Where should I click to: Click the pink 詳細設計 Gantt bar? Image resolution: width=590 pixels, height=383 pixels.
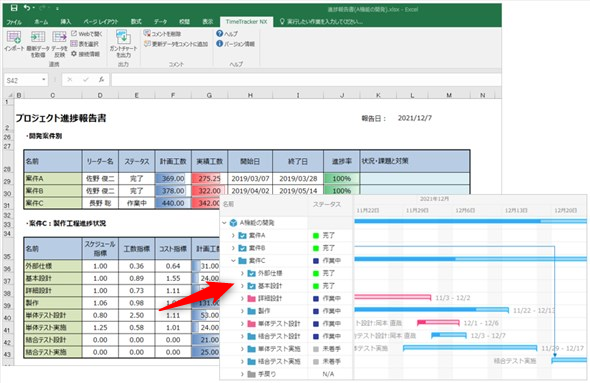[392, 298]
